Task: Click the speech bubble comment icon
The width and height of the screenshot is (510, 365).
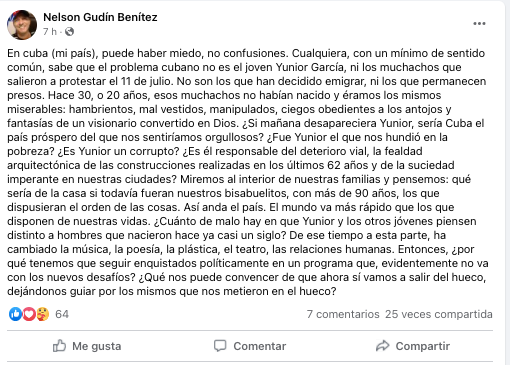Action: pyautogui.click(x=220, y=346)
